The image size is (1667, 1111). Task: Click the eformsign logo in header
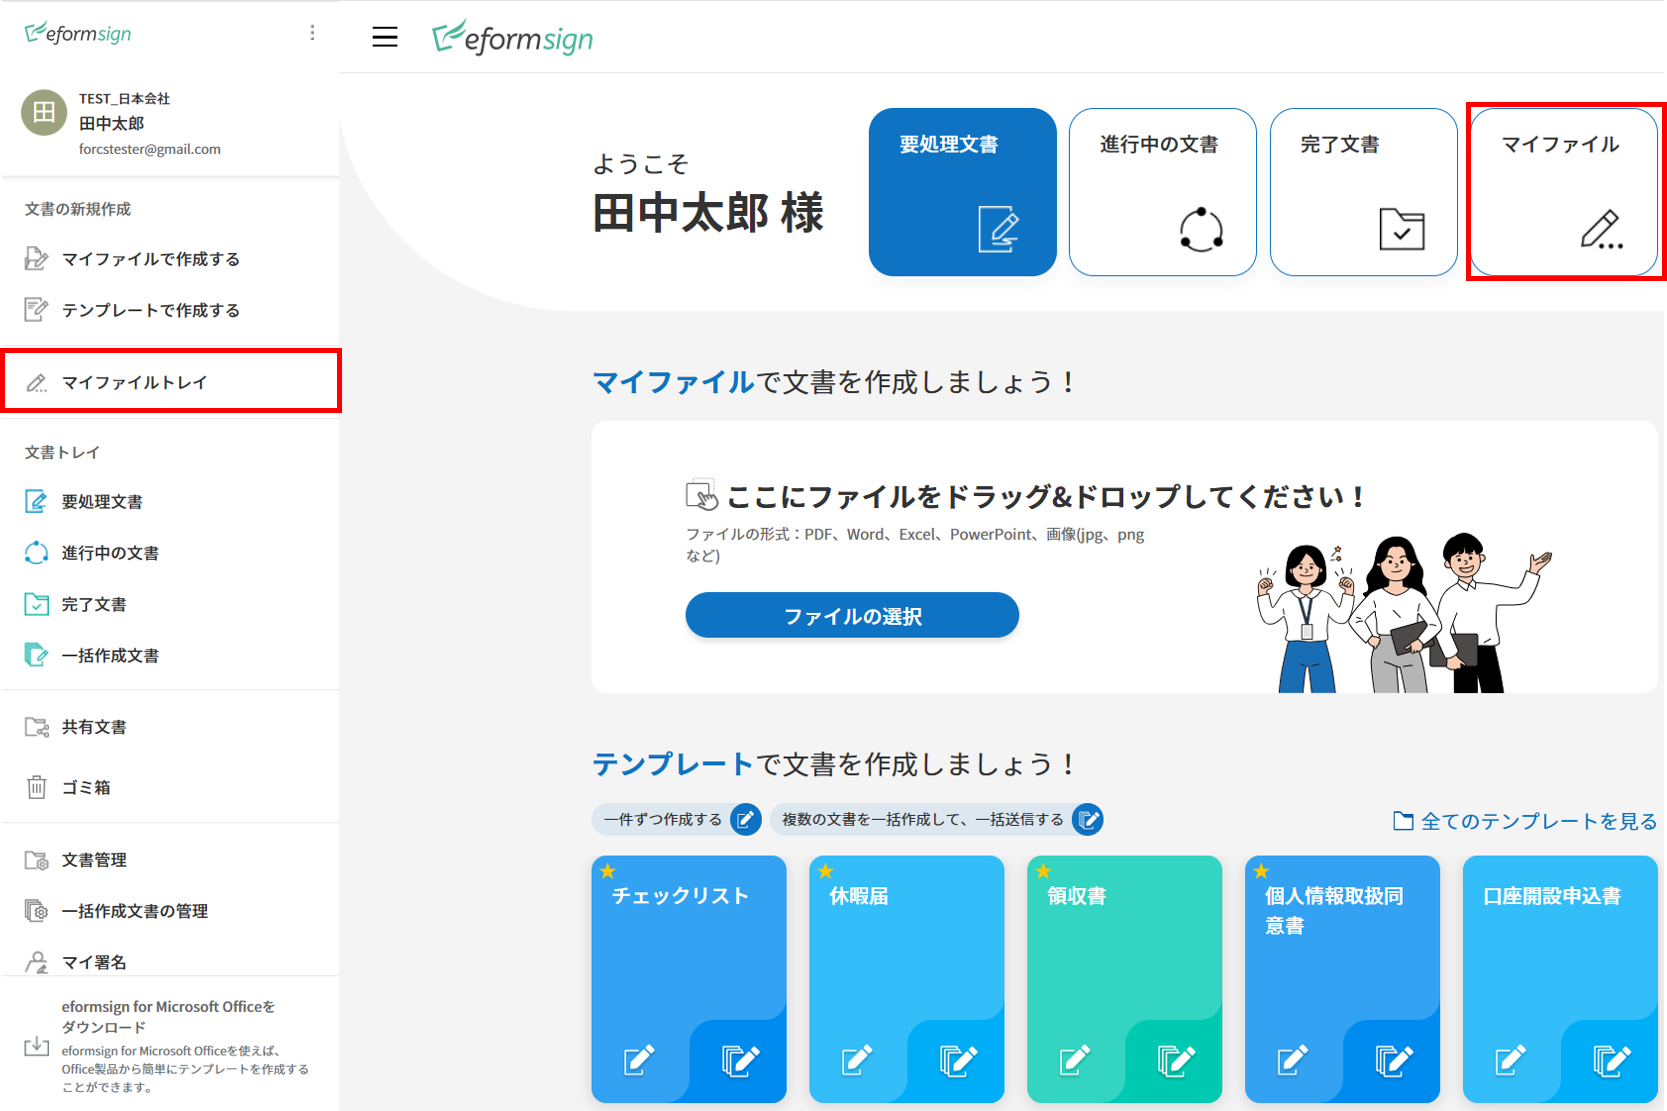pos(513,38)
